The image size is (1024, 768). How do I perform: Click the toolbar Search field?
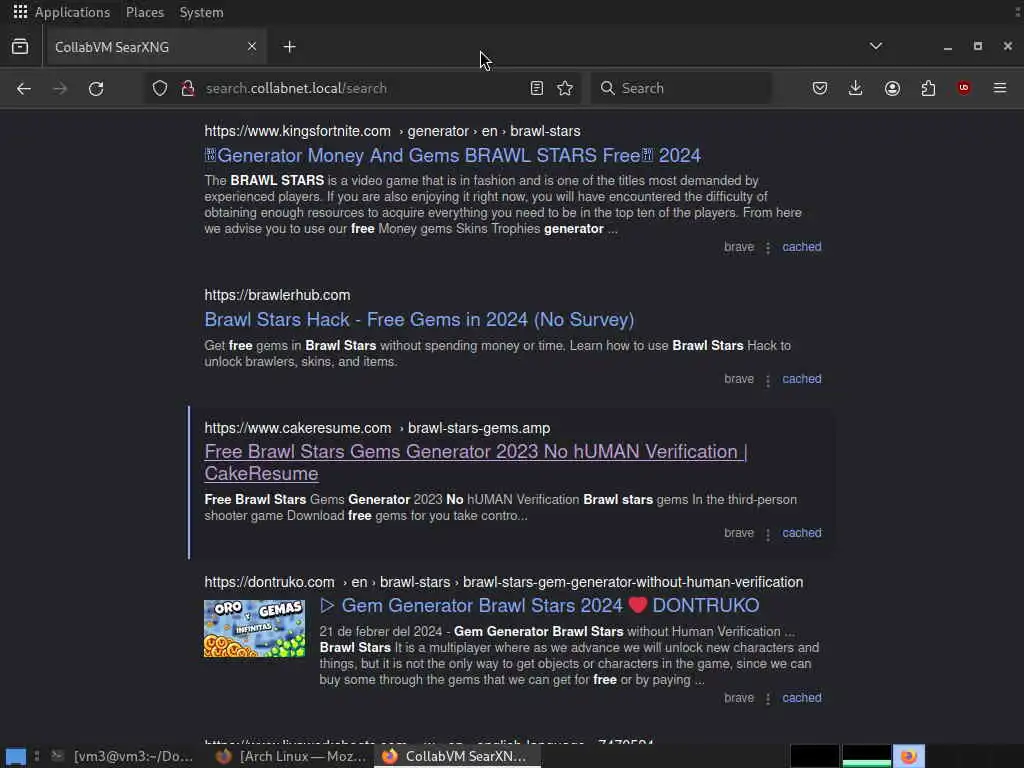click(681, 88)
